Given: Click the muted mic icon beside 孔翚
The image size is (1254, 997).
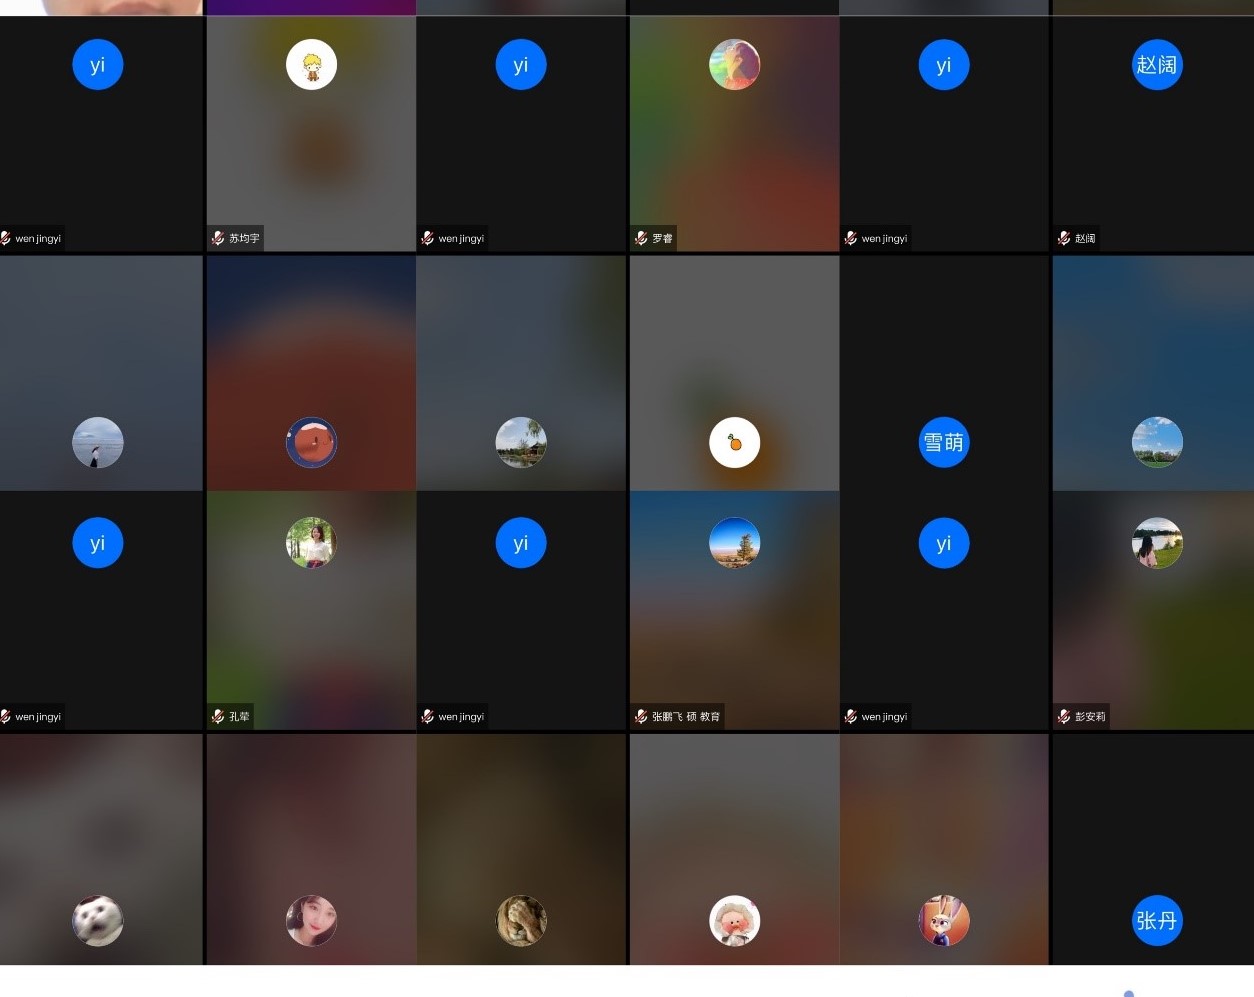Looking at the screenshot, I should pyautogui.click(x=218, y=716).
